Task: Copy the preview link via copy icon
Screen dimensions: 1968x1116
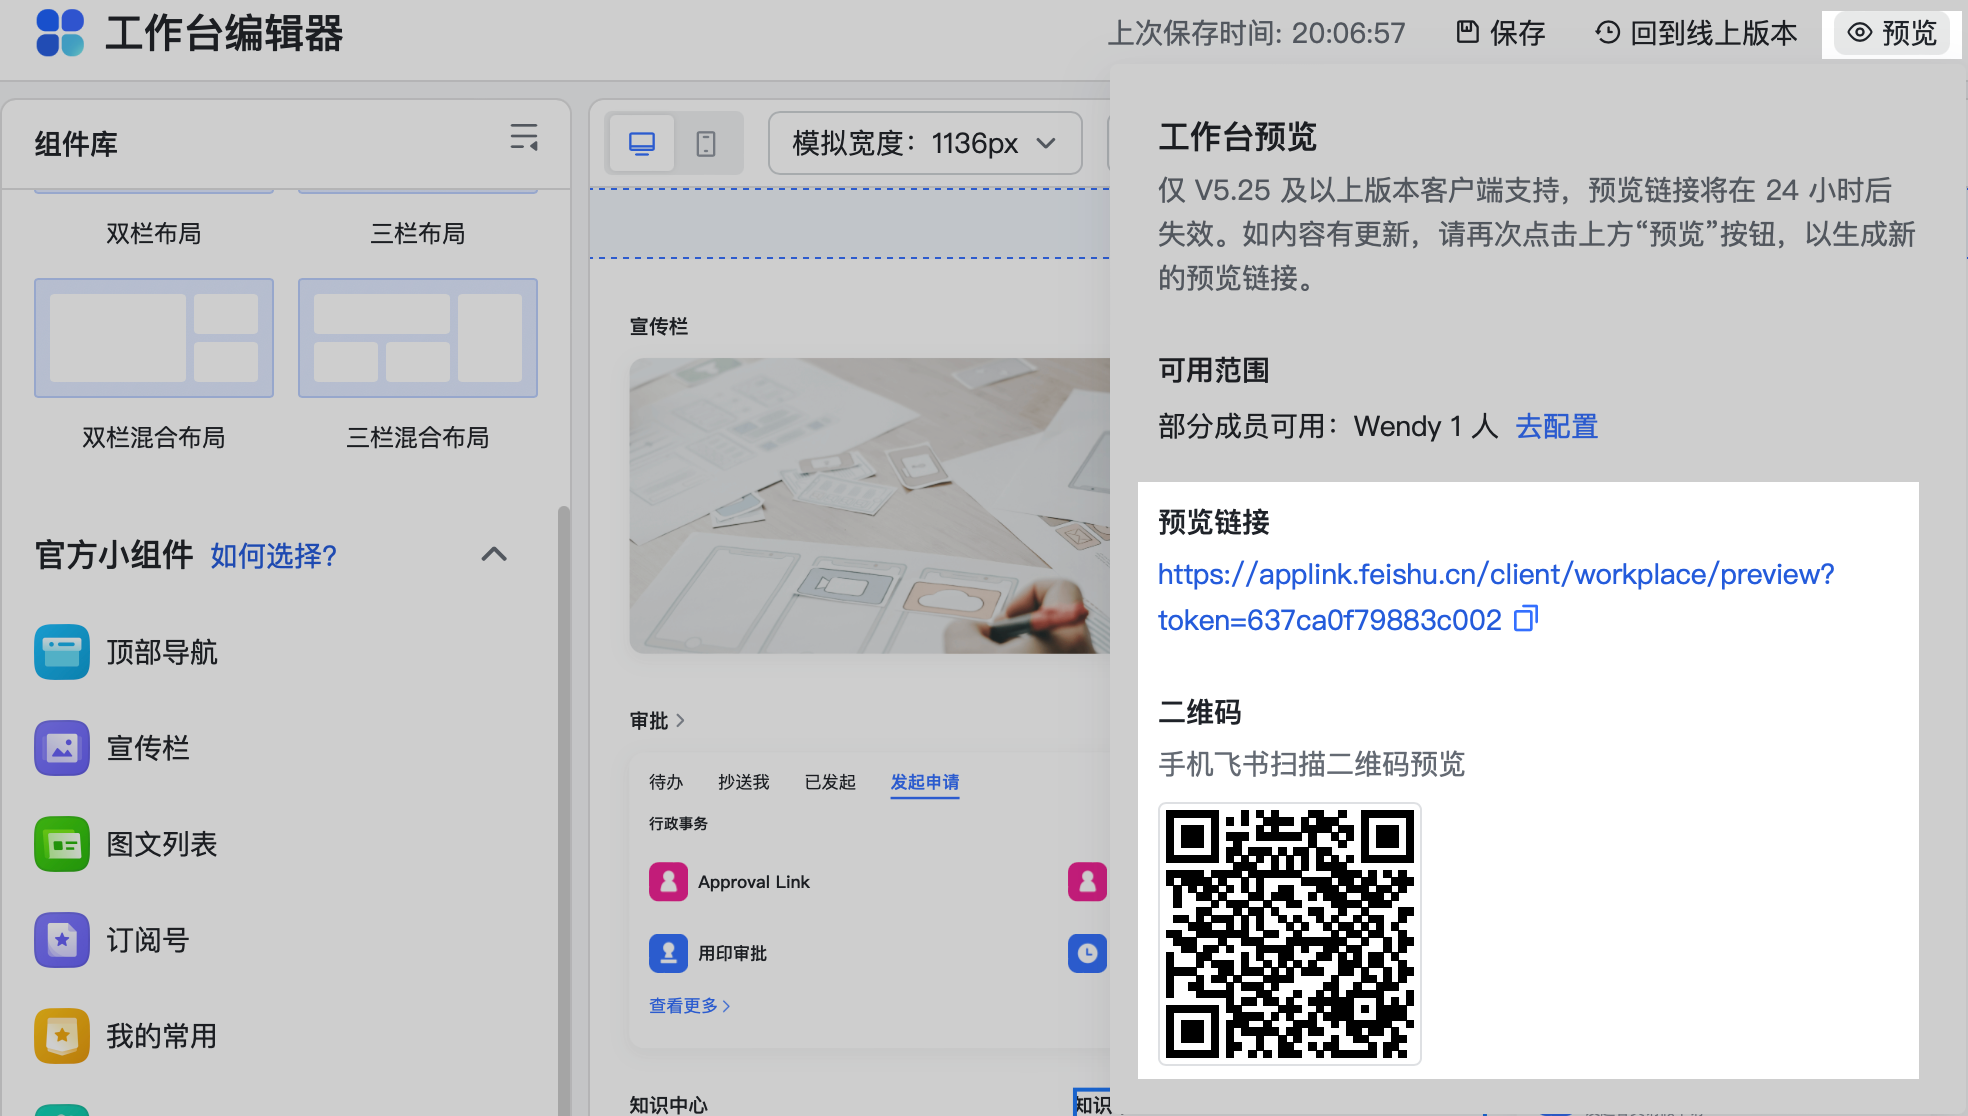Action: 1525,619
